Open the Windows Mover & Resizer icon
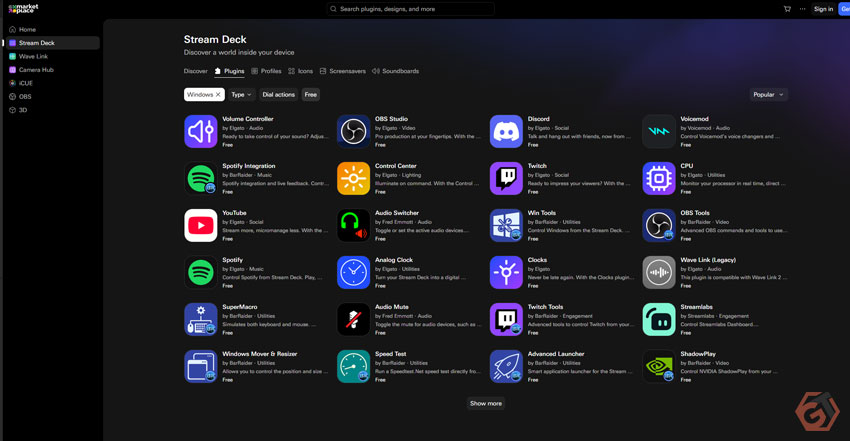 201,367
